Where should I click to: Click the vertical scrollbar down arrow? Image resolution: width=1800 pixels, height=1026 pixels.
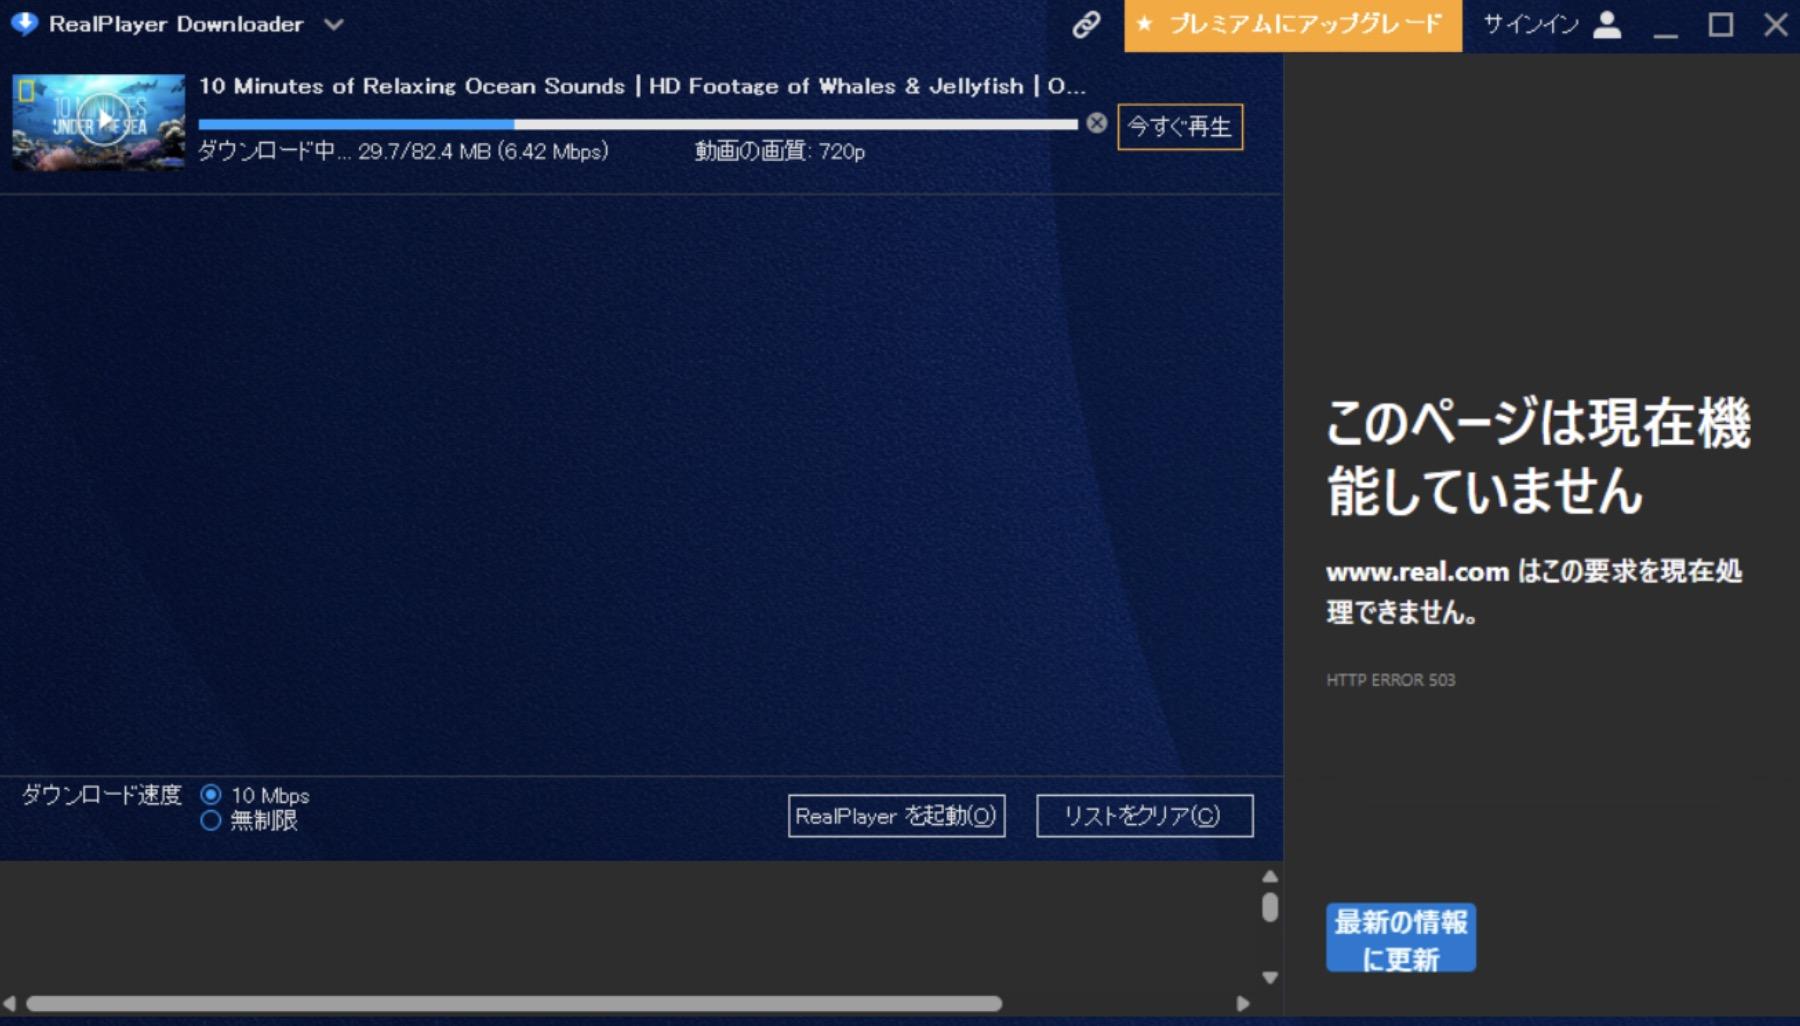point(1270,977)
